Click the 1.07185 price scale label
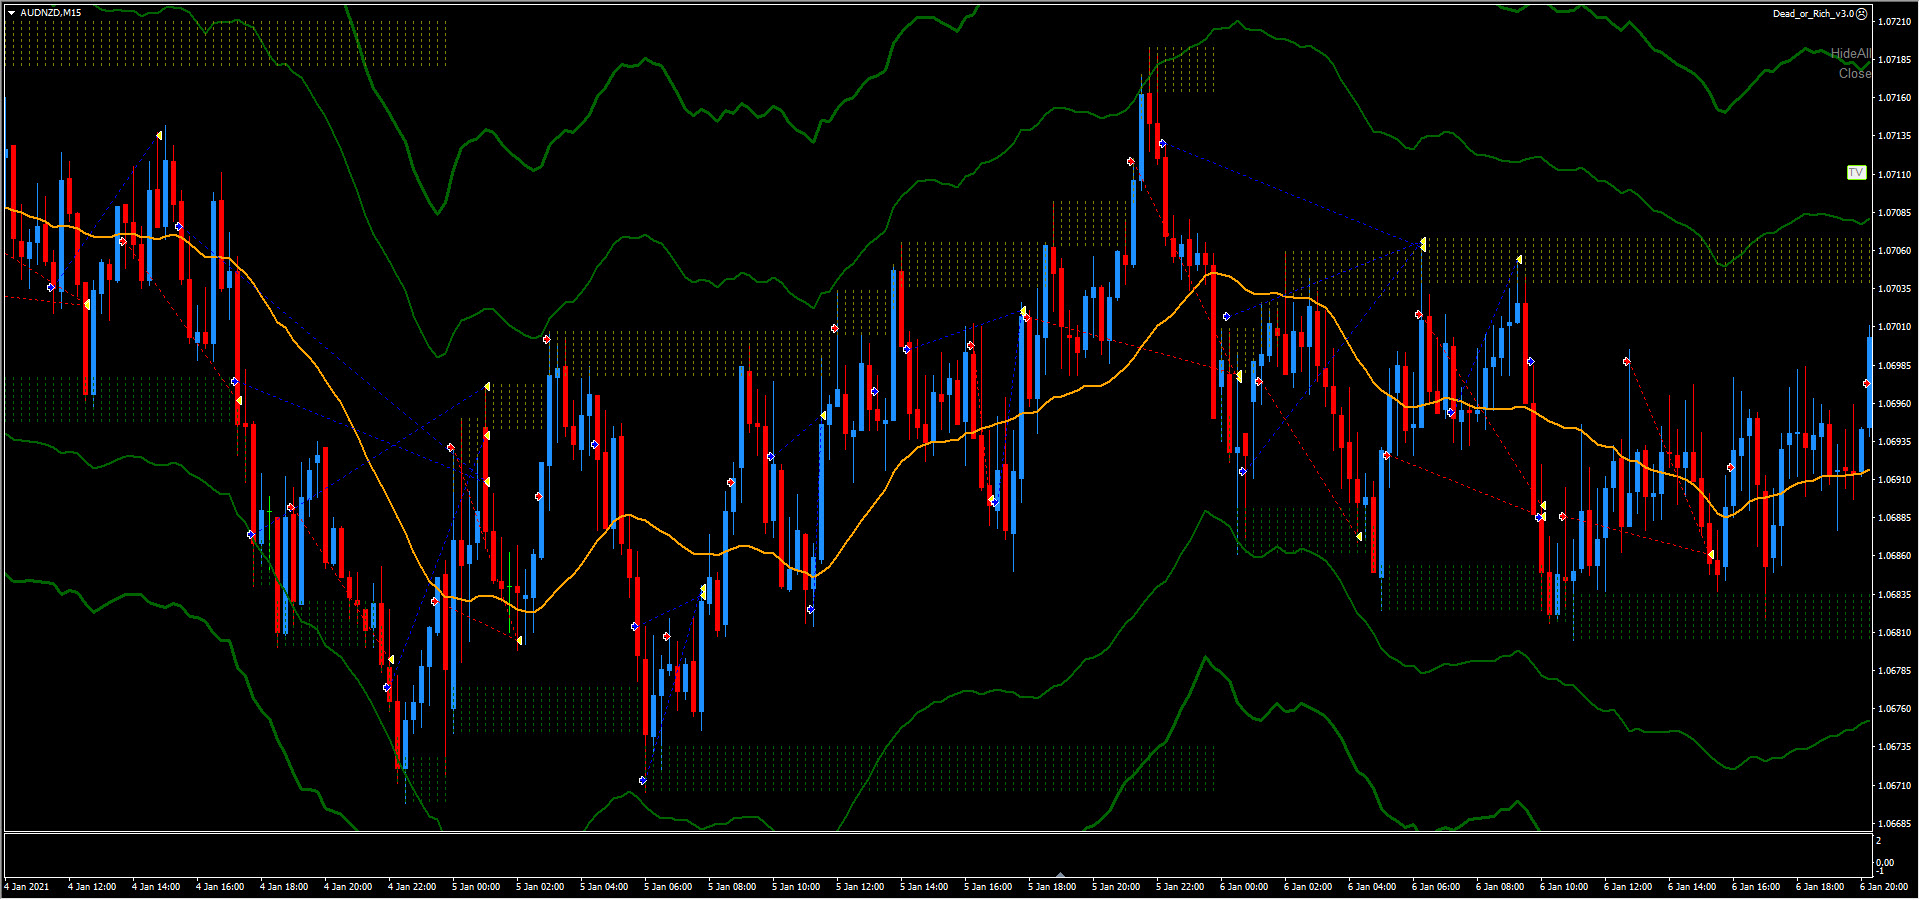 coord(1894,60)
